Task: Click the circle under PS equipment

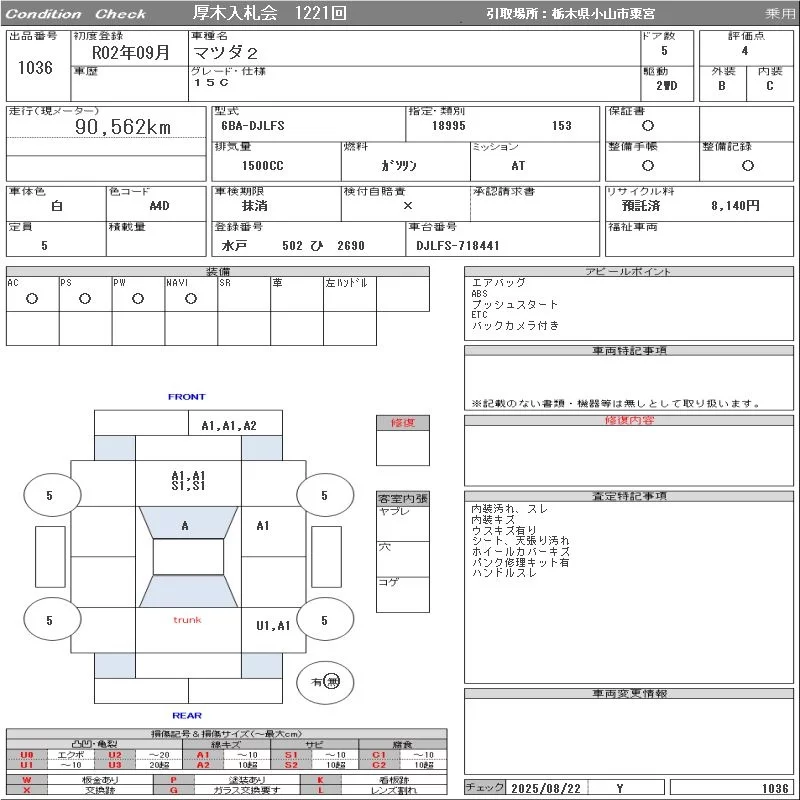Action: point(85,299)
